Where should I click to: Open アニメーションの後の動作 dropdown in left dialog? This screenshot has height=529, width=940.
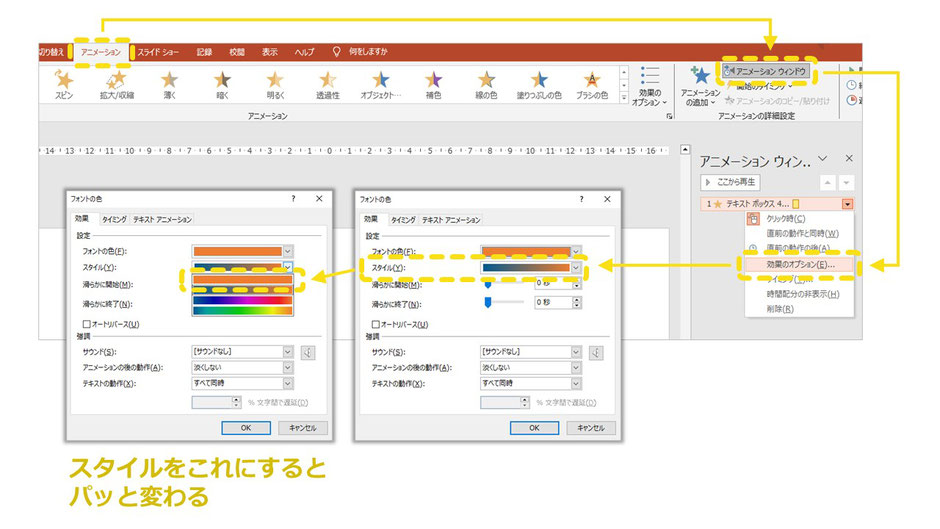tap(288, 368)
